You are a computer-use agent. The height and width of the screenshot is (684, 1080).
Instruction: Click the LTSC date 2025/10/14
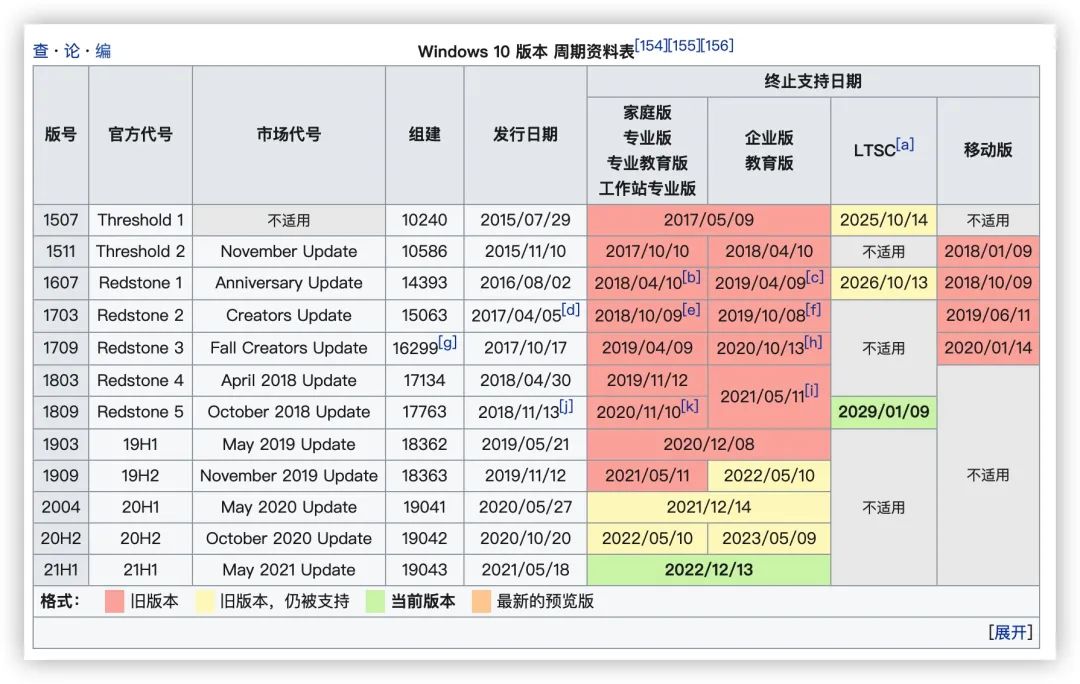pyautogui.click(x=884, y=220)
